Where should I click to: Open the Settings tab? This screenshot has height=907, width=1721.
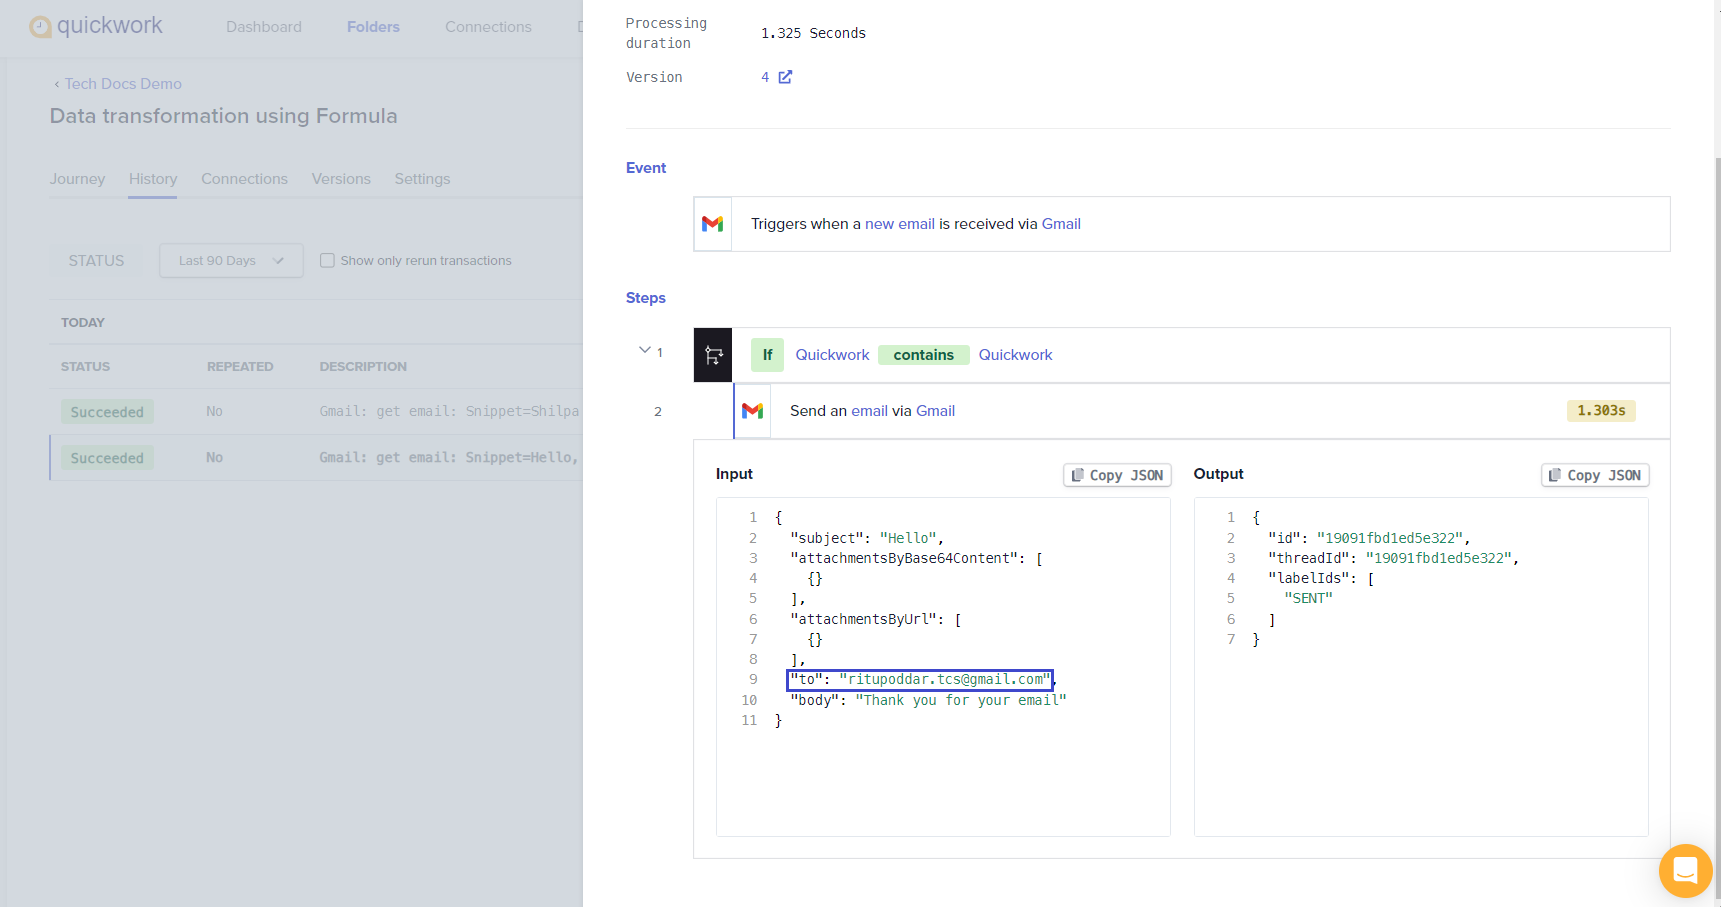pos(422,179)
